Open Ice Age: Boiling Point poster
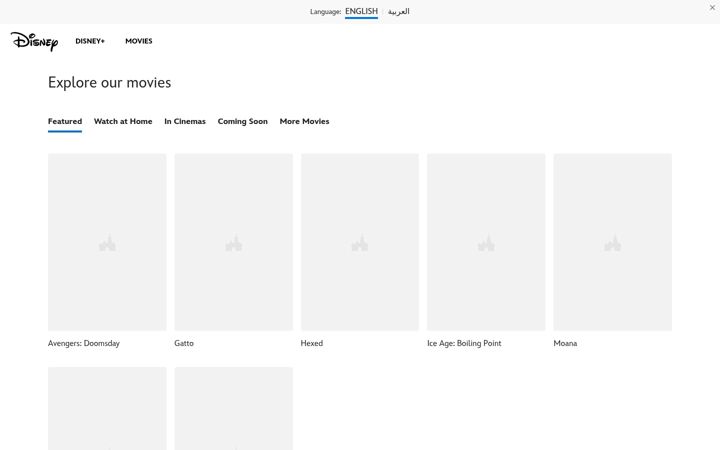This screenshot has width=720, height=450. click(486, 242)
